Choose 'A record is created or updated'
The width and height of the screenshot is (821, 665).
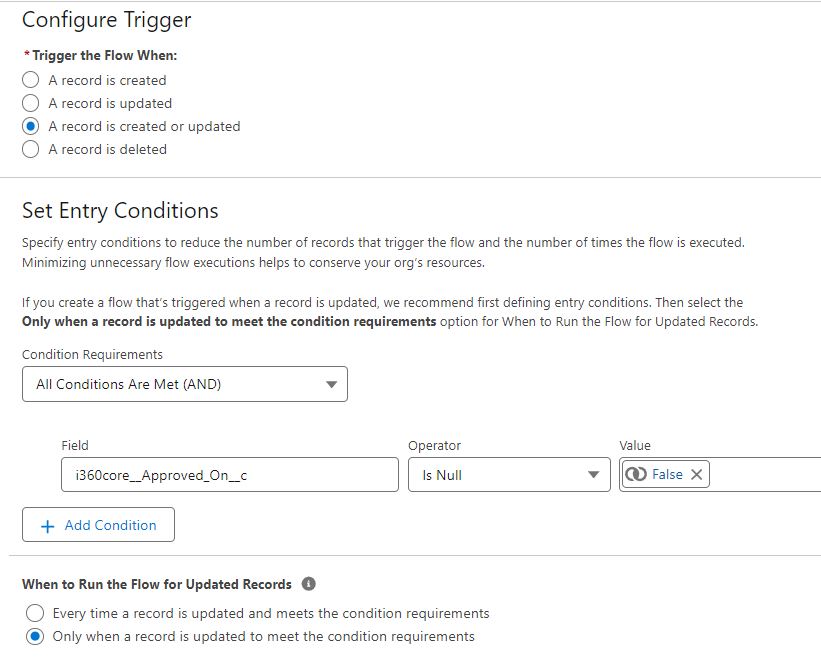pyautogui.click(x=30, y=126)
